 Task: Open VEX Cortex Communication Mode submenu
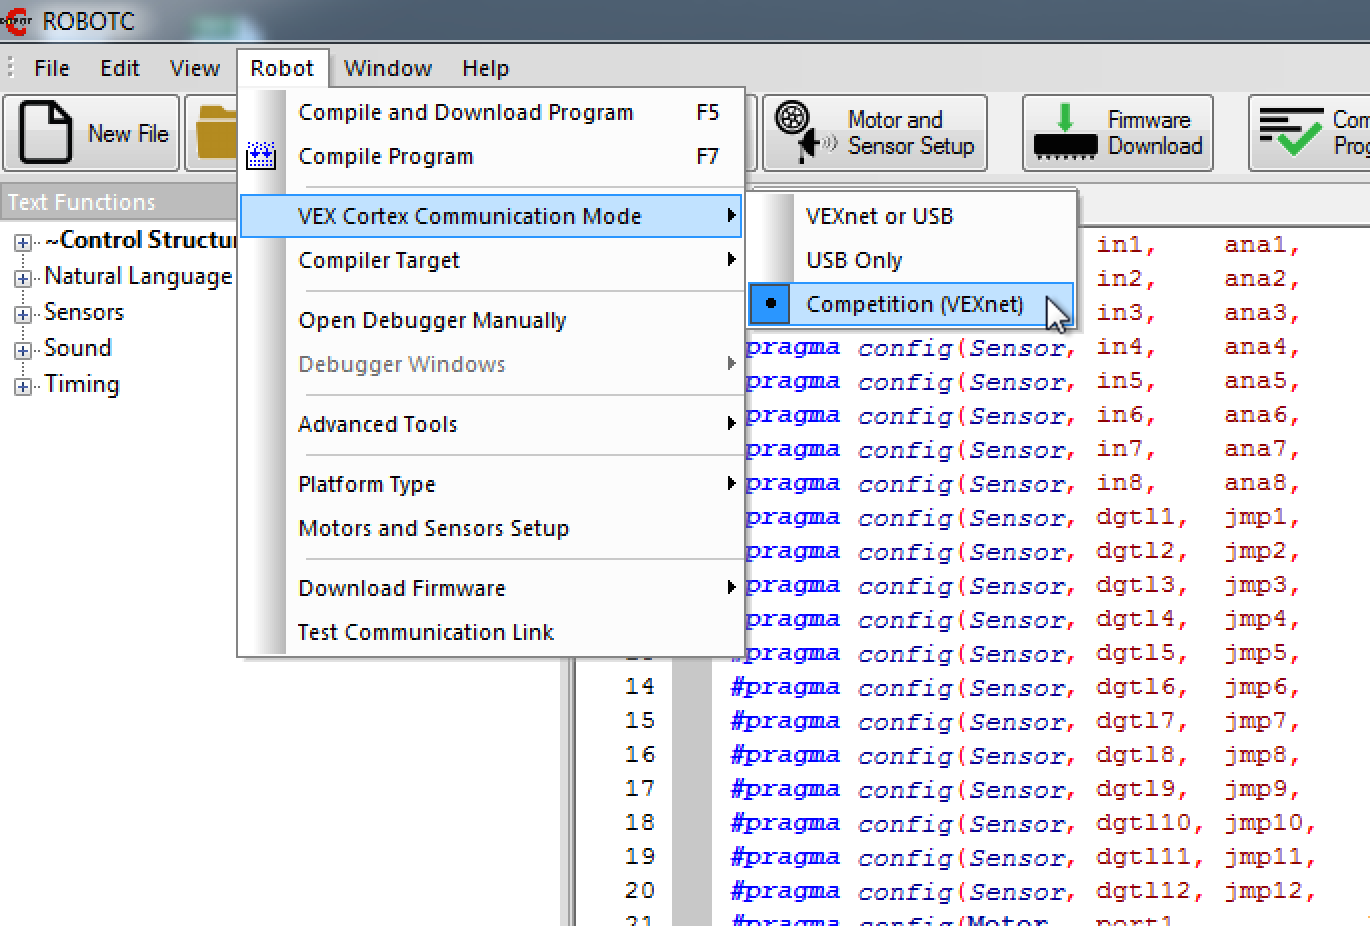point(490,216)
